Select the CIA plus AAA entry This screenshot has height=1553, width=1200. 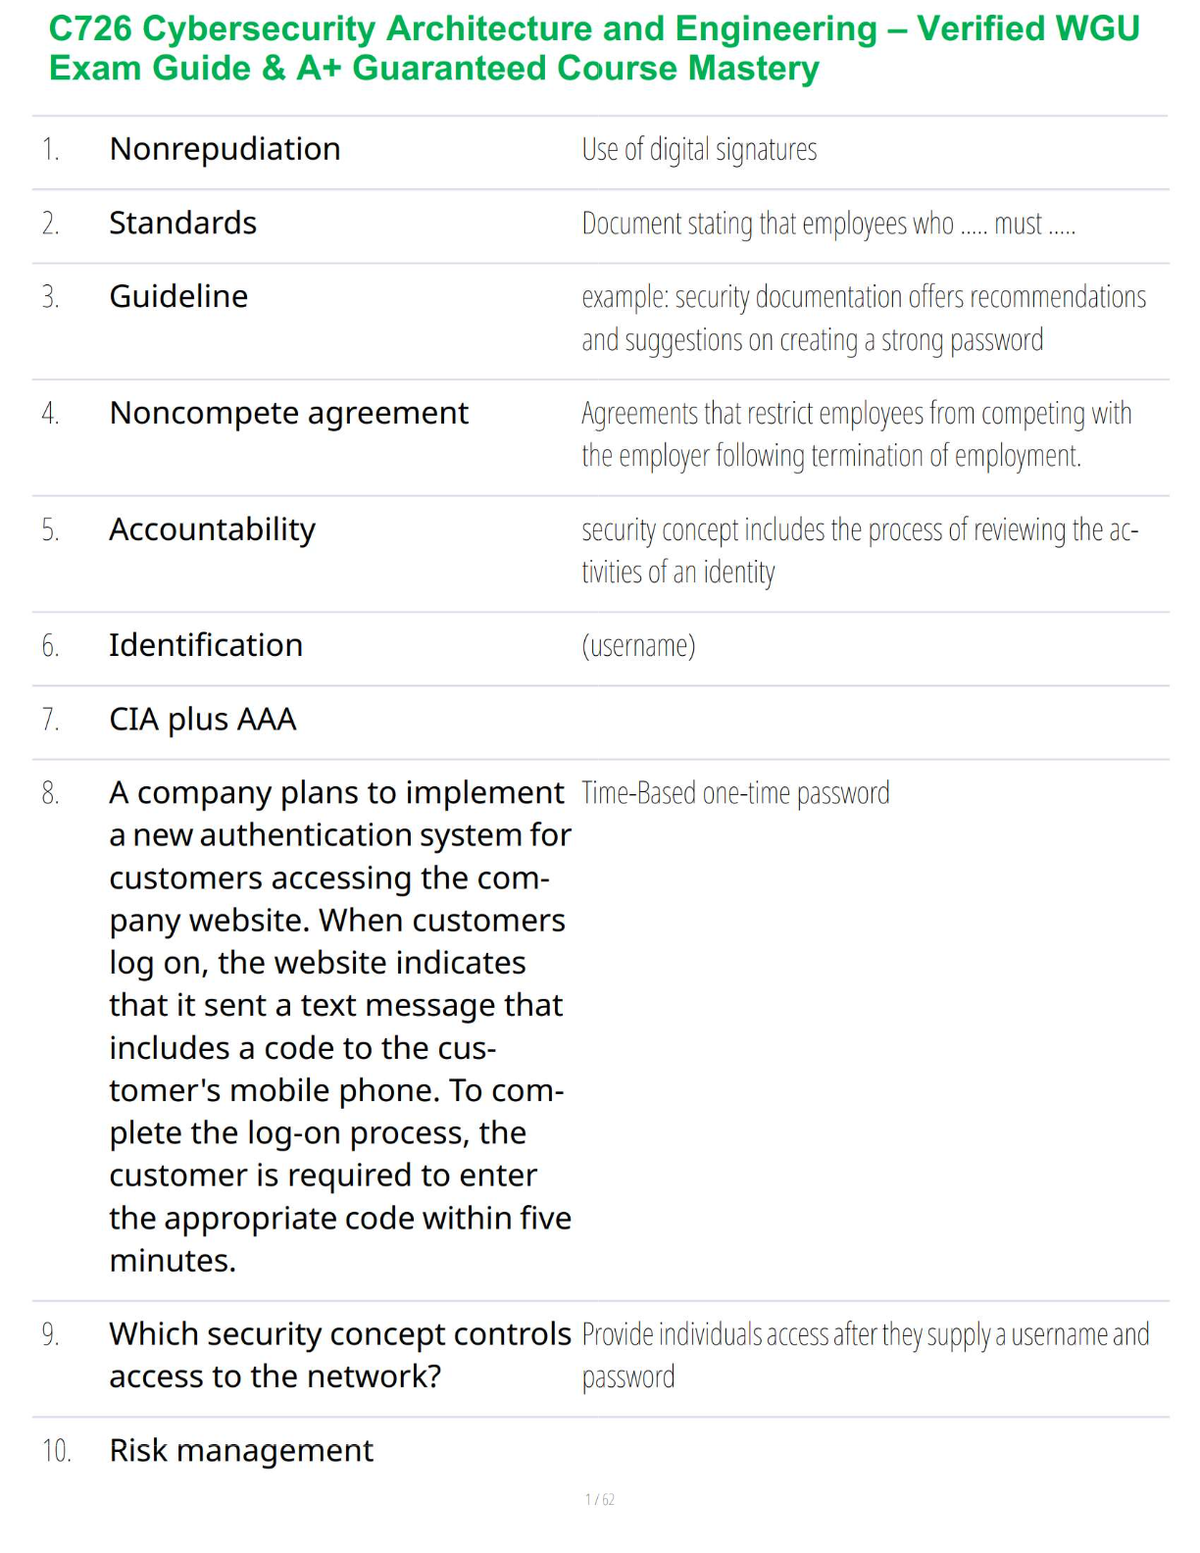pos(203,719)
